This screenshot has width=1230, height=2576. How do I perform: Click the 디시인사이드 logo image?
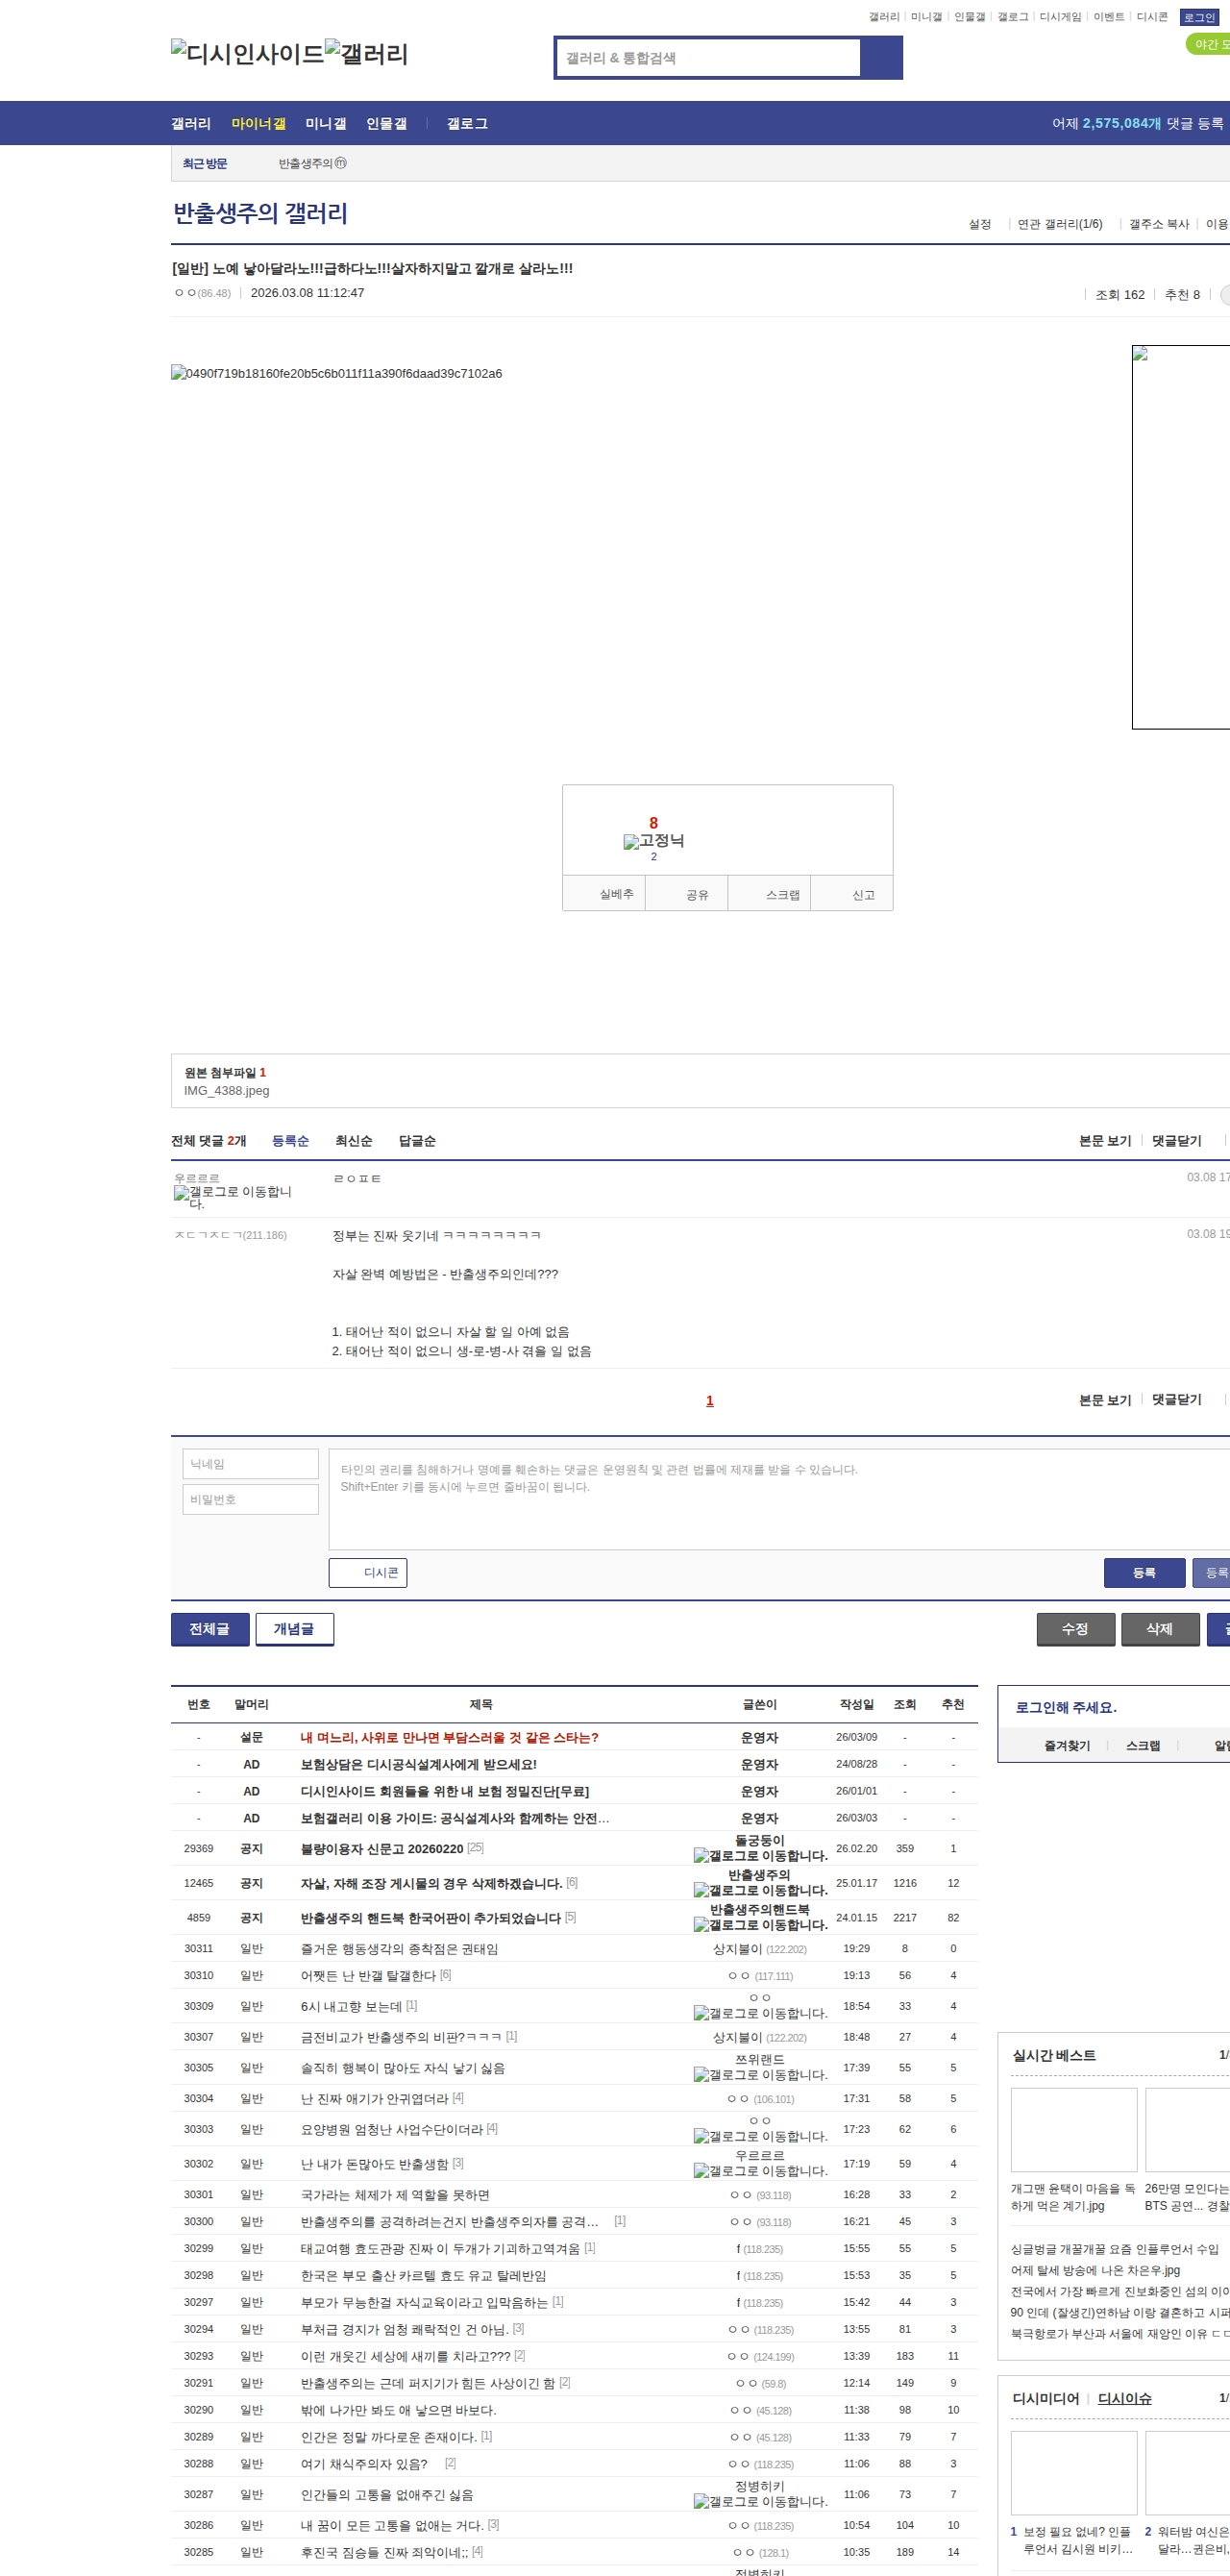247,54
